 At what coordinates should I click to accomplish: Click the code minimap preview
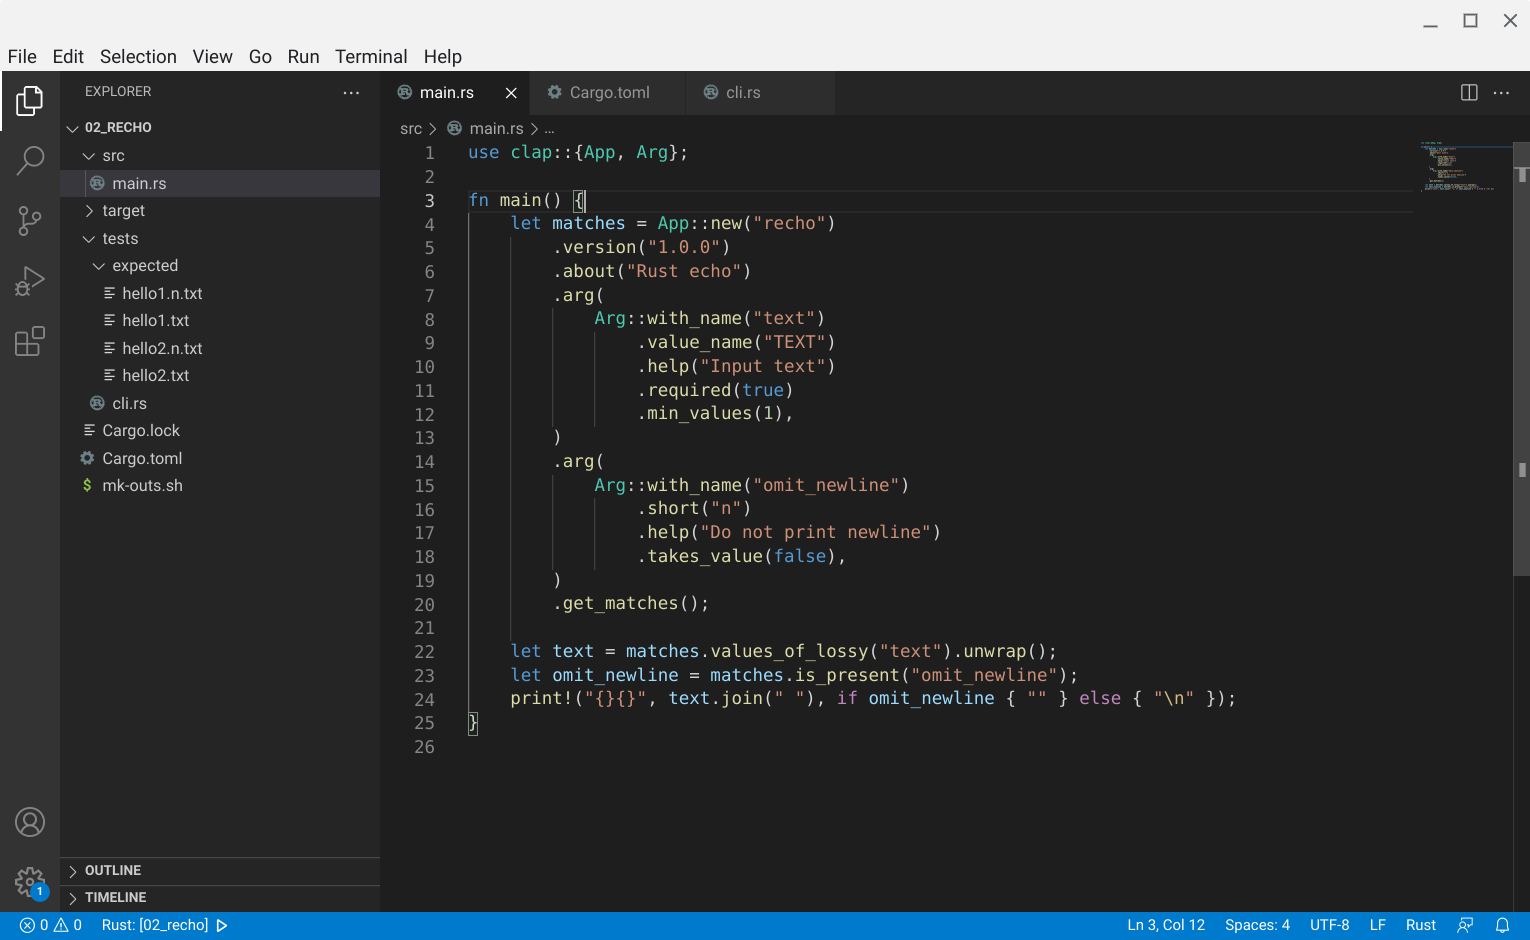coord(1460,167)
